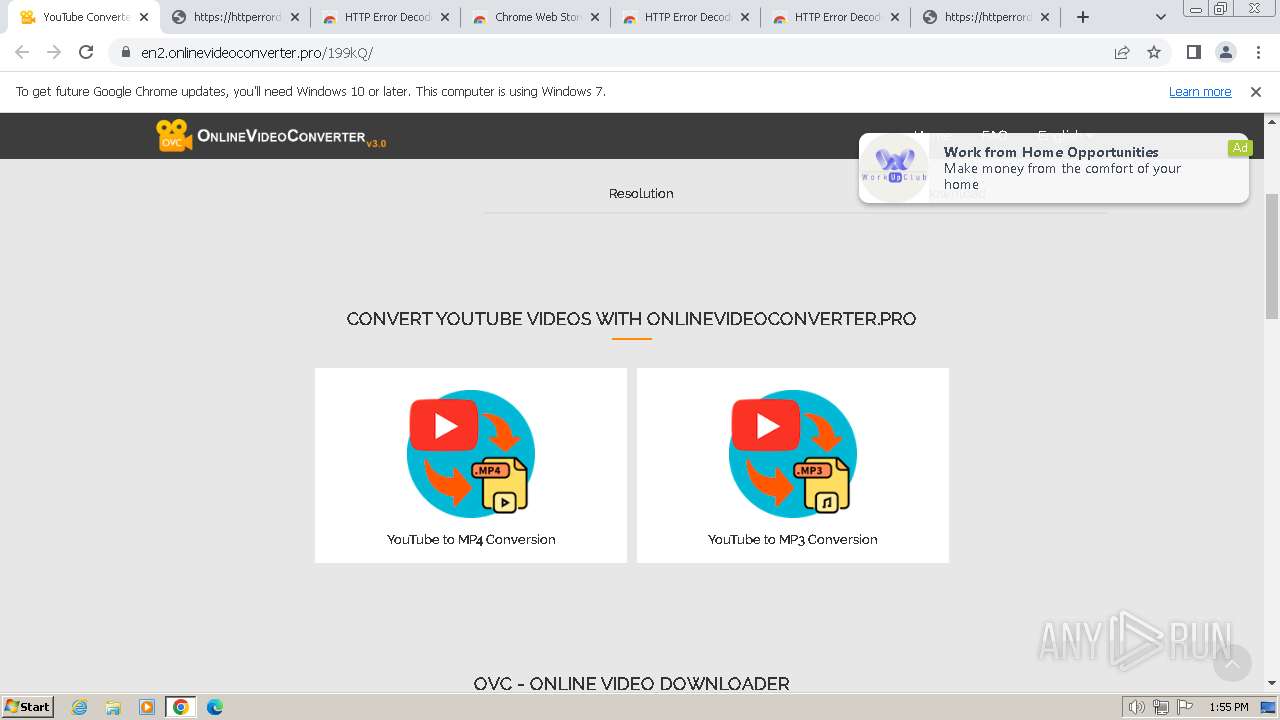
Task: Open the Windows Start menu
Action: click(x=28, y=706)
